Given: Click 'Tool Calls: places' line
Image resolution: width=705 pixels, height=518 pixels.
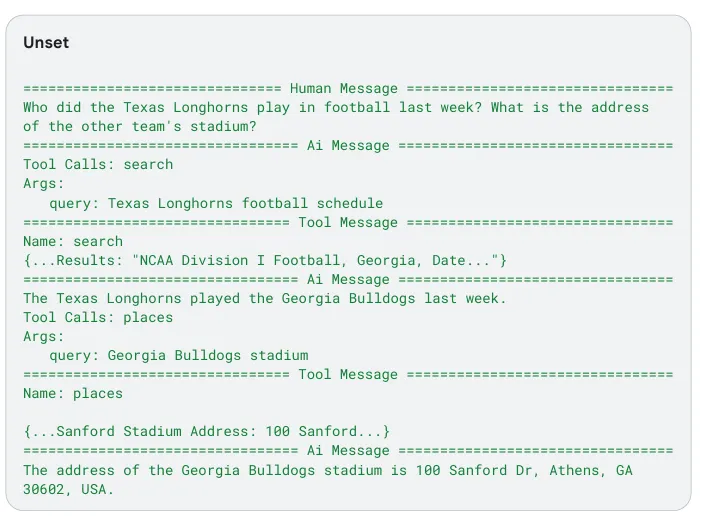Looking at the screenshot, I should click(98, 317).
